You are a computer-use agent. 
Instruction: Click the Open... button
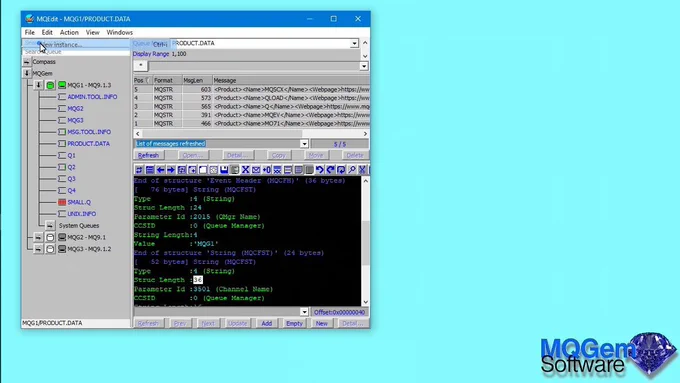point(193,155)
